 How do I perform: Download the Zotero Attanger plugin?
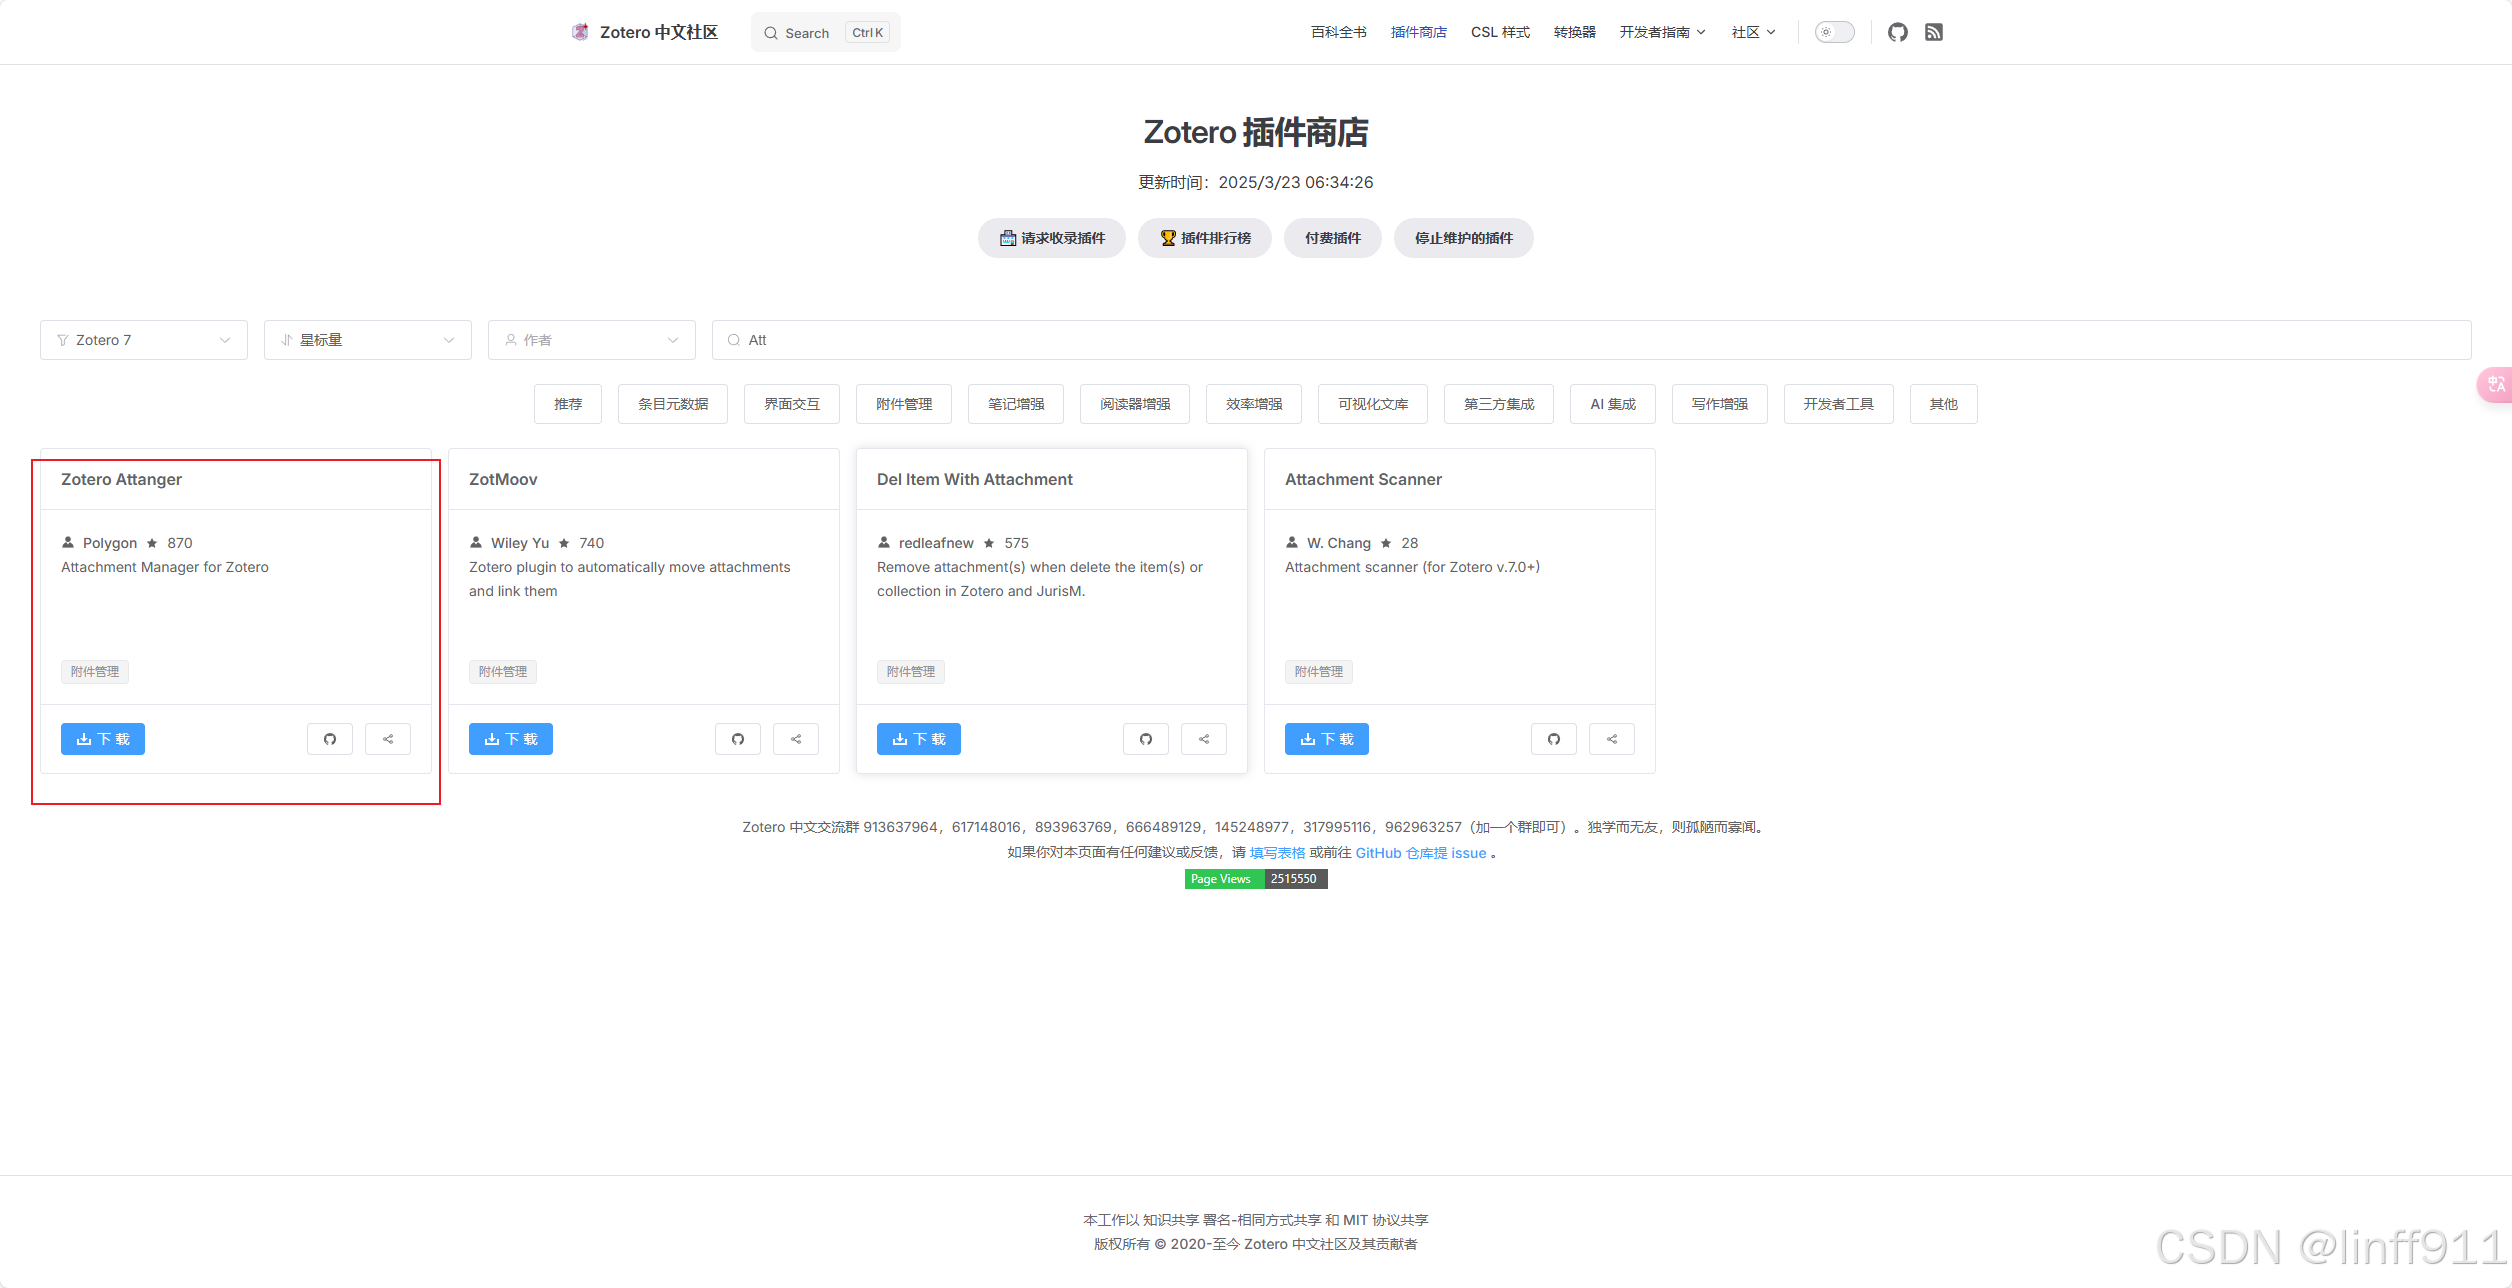point(103,739)
